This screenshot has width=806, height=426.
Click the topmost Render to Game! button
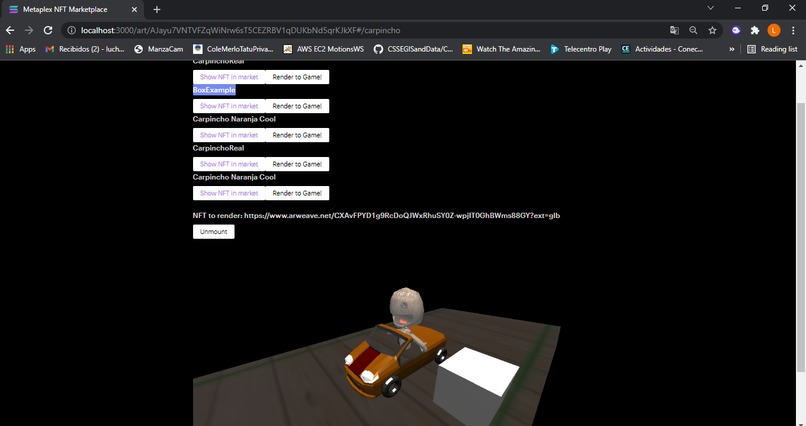pyautogui.click(x=297, y=77)
